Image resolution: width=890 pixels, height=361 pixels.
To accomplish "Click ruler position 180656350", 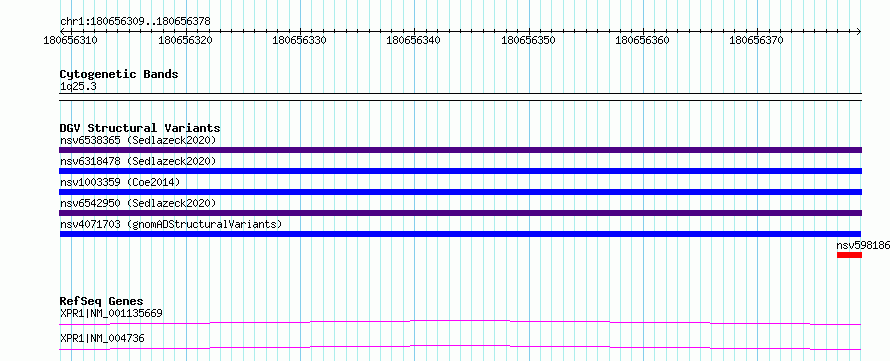I will (528, 40).
